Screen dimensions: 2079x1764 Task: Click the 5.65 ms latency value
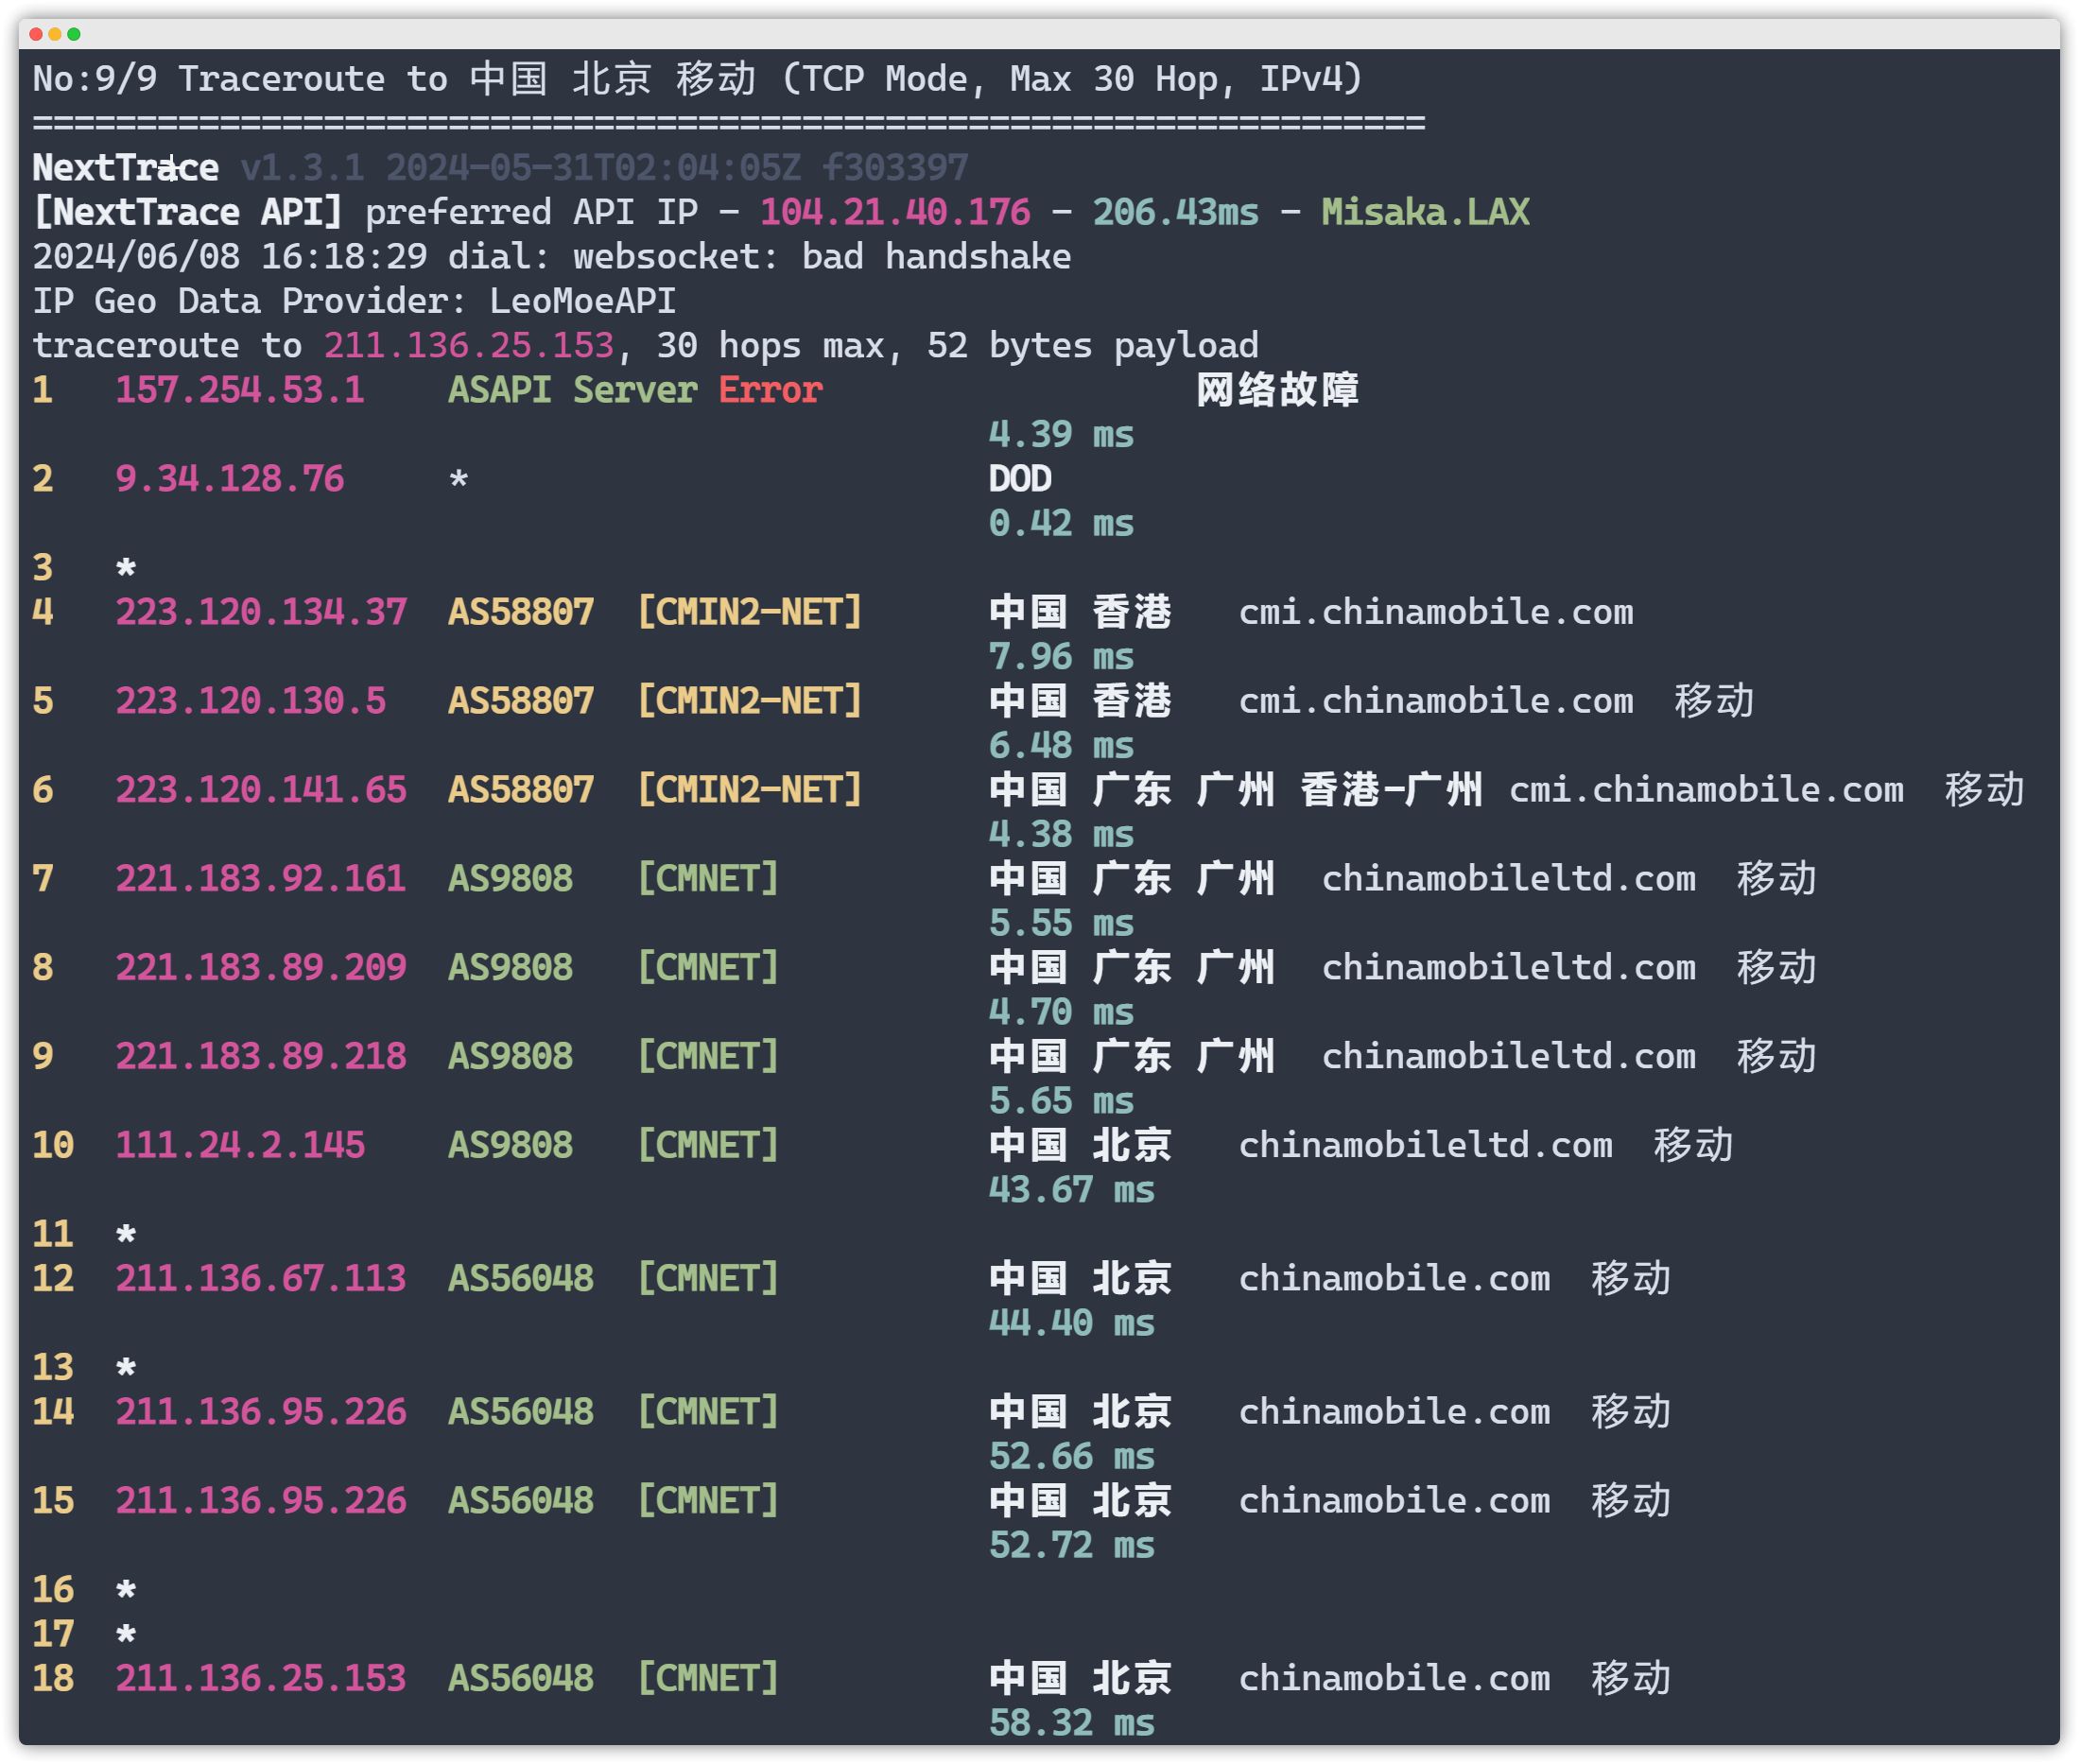[1061, 1101]
